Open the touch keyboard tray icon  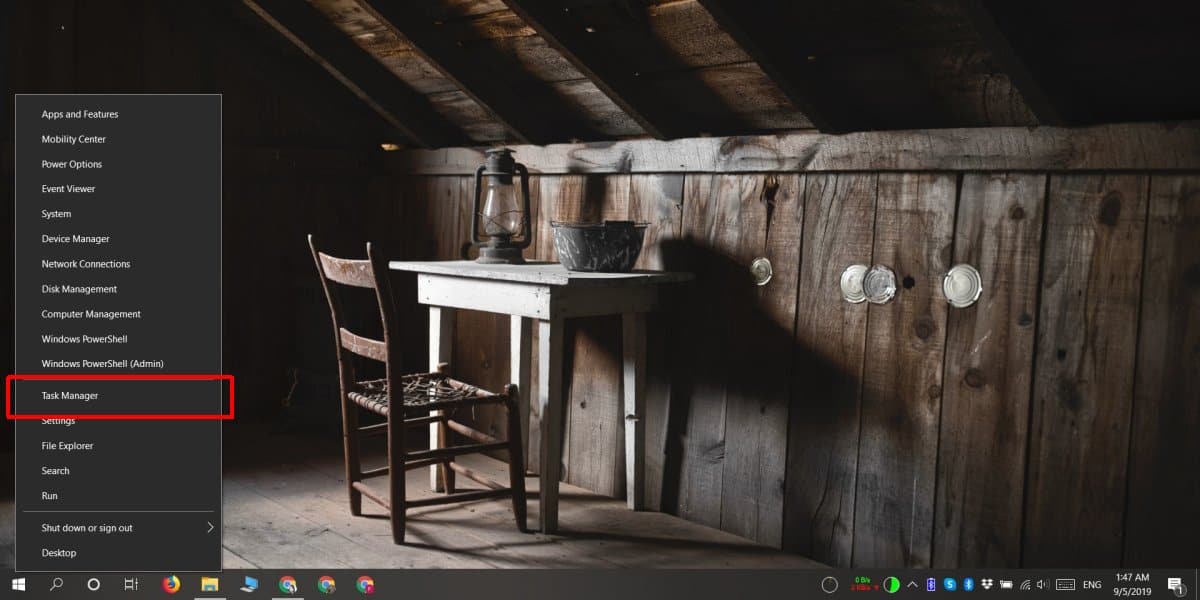click(x=1065, y=584)
